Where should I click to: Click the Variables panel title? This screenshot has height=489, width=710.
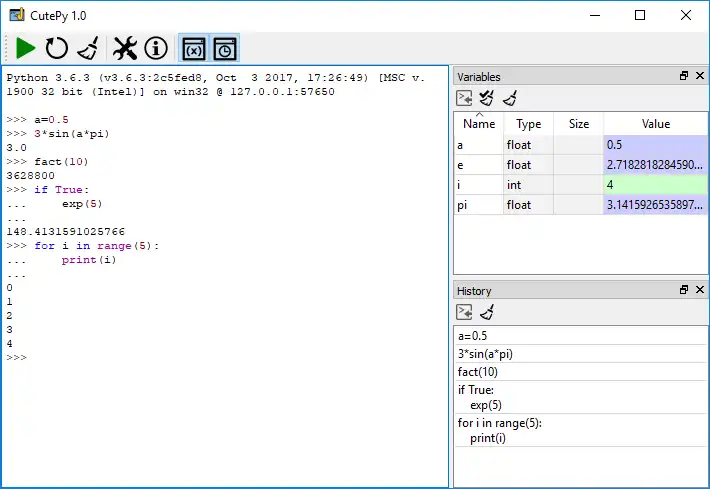coord(479,77)
